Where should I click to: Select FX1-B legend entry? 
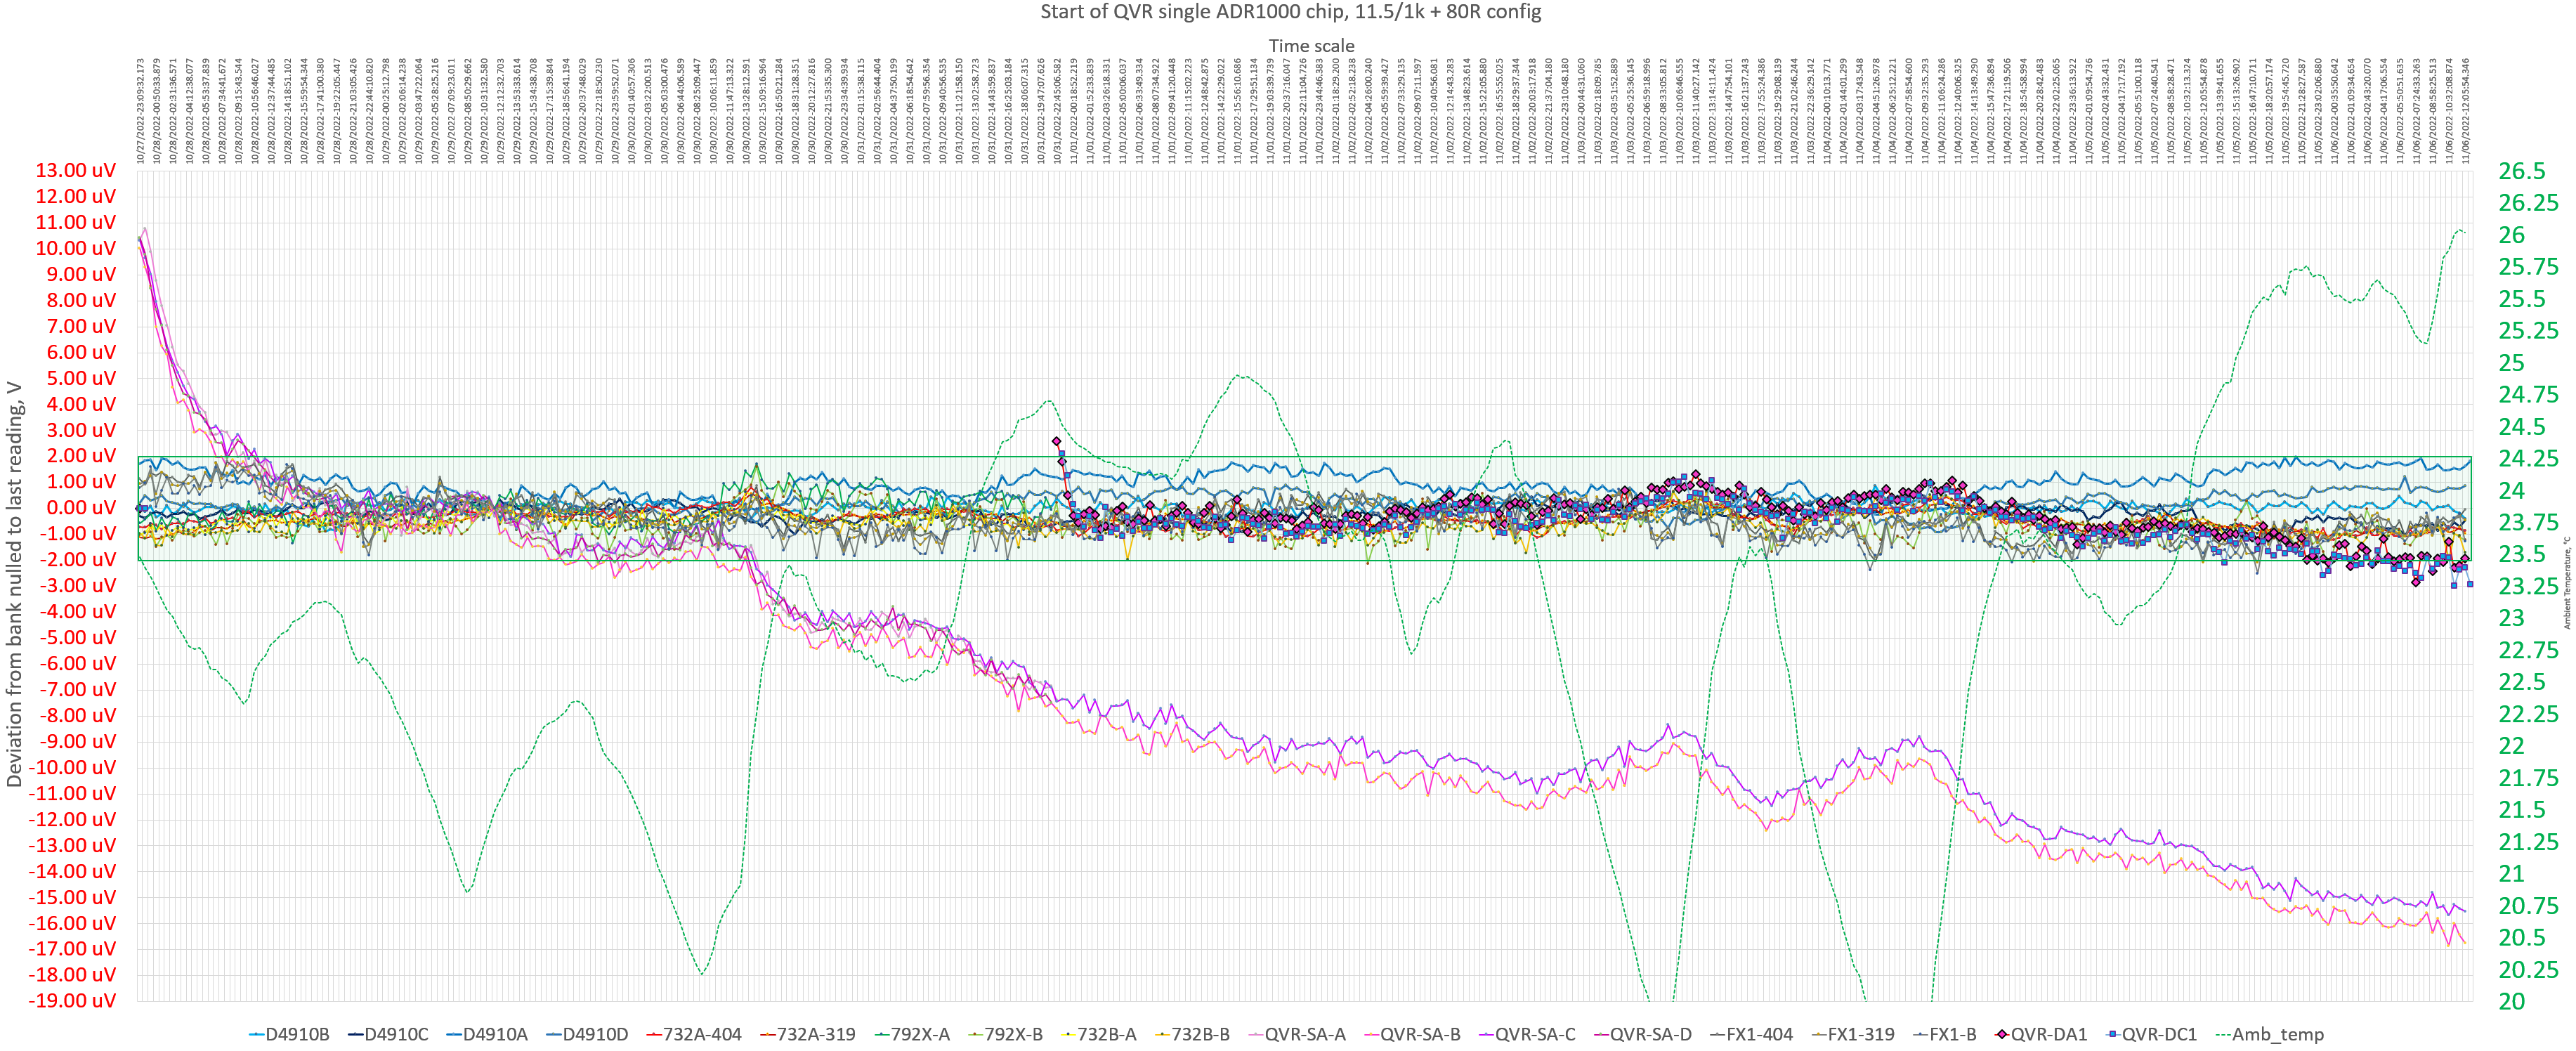pos(1945,1034)
